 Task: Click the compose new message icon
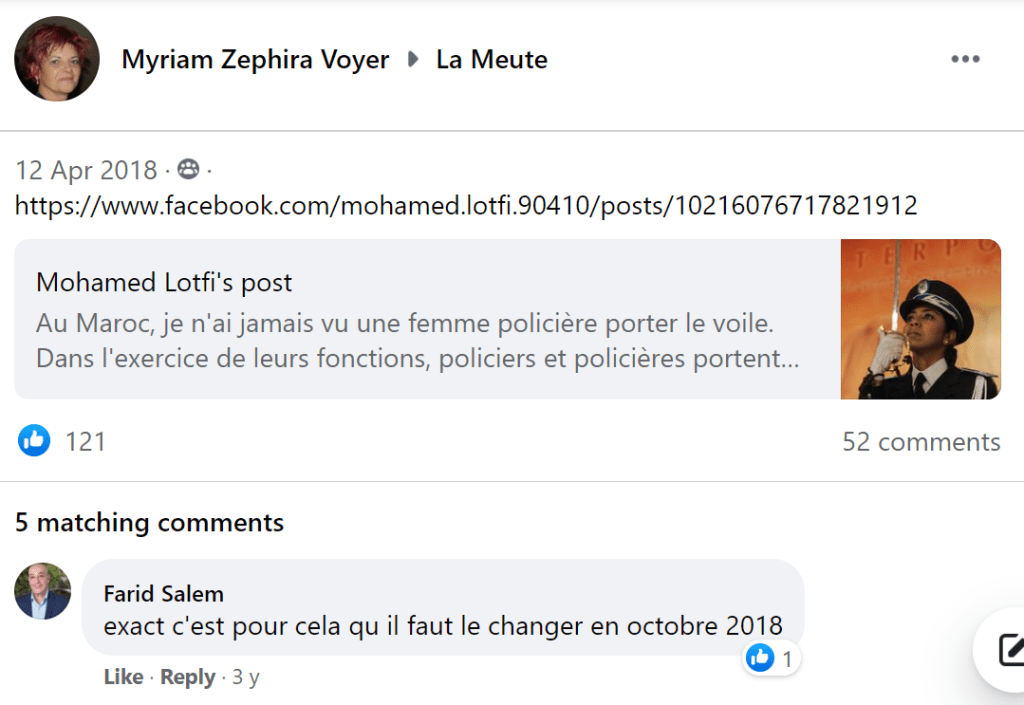coord(1010,650)
